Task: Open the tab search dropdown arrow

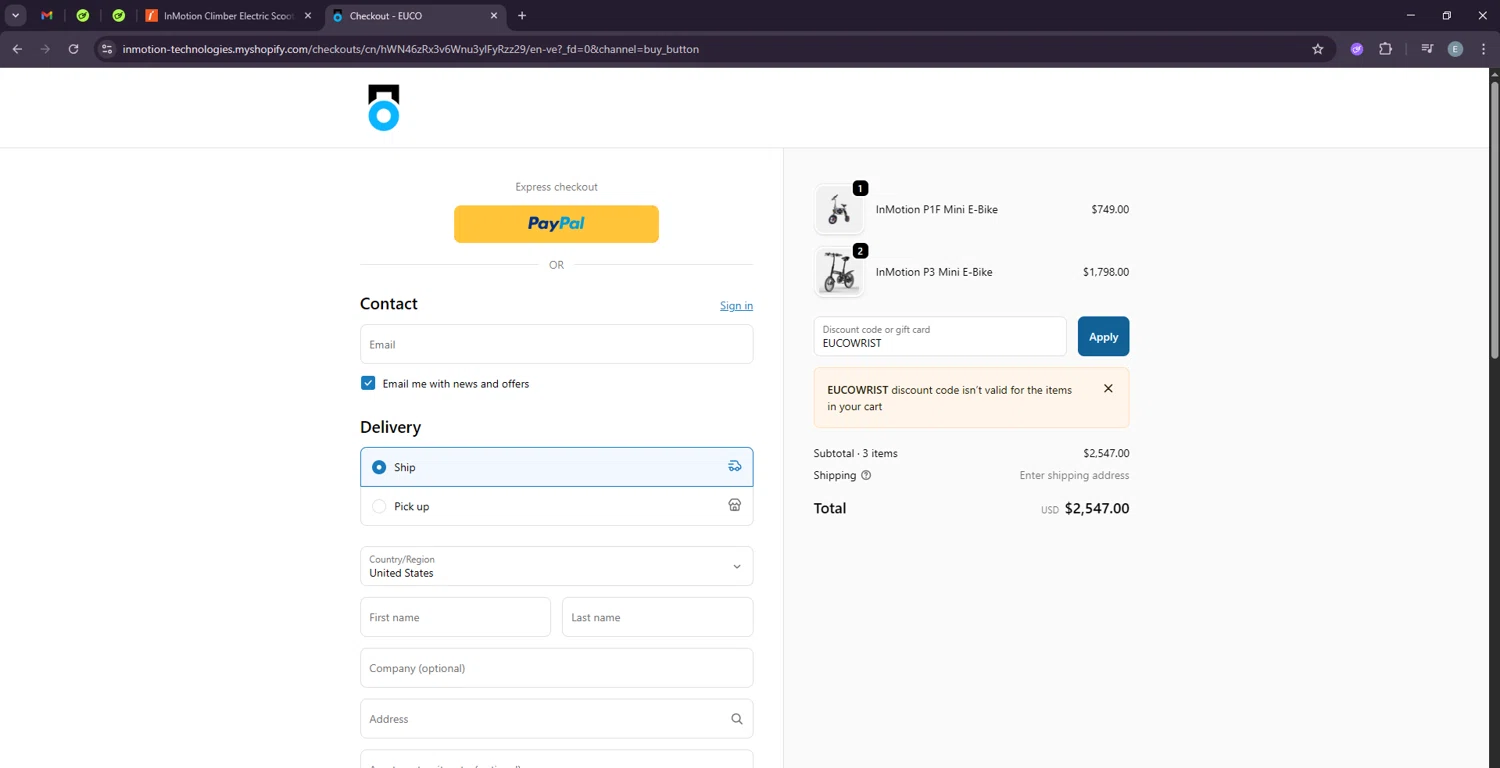Action: pos(16,16)
